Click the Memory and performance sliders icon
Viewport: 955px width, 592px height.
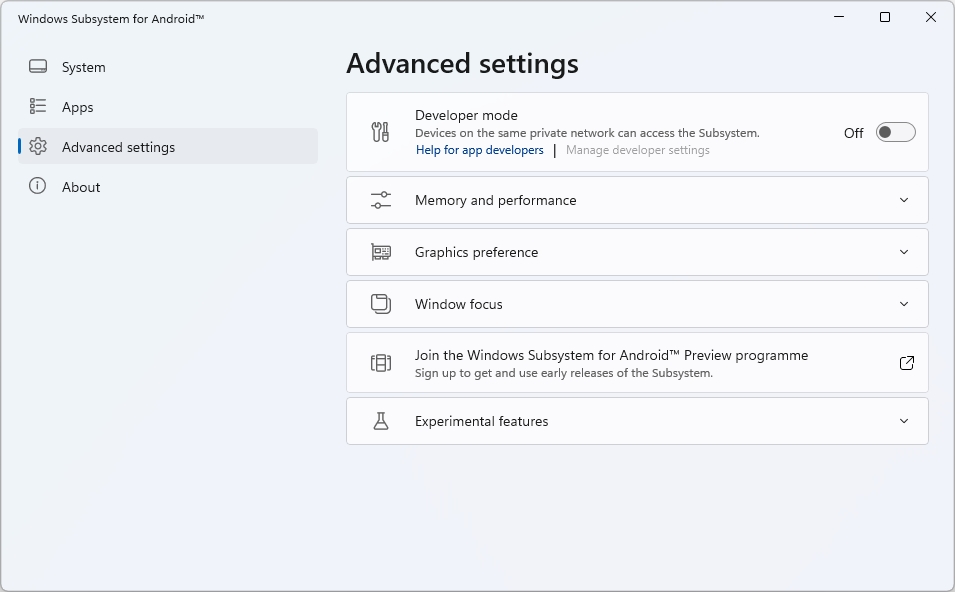tap(381, 200)
